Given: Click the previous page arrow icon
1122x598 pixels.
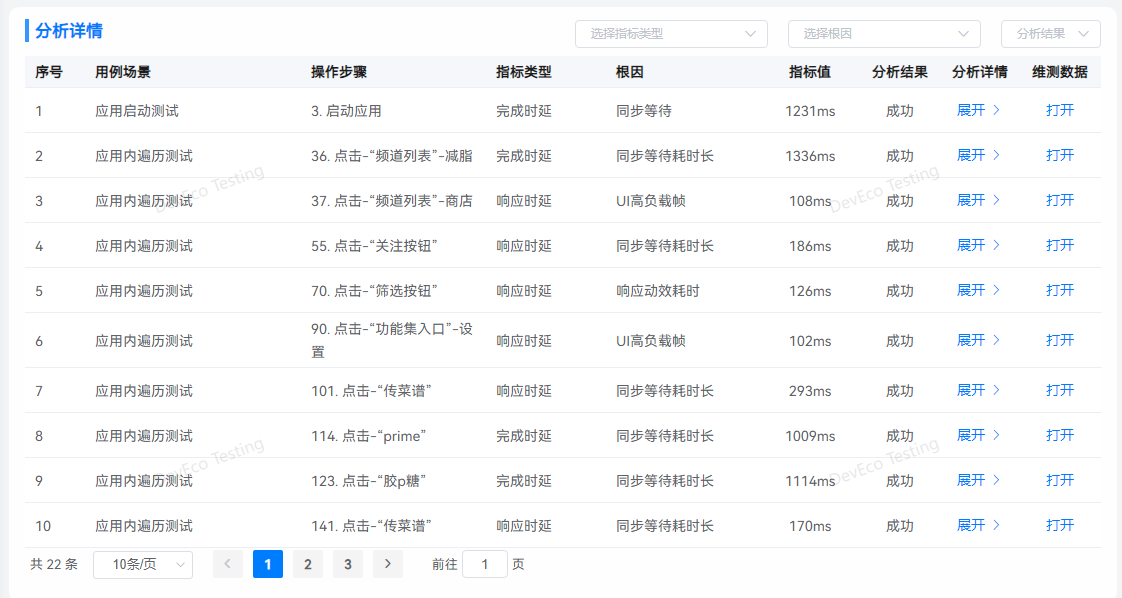Looking at the screenshot, I should coord(228,564).
